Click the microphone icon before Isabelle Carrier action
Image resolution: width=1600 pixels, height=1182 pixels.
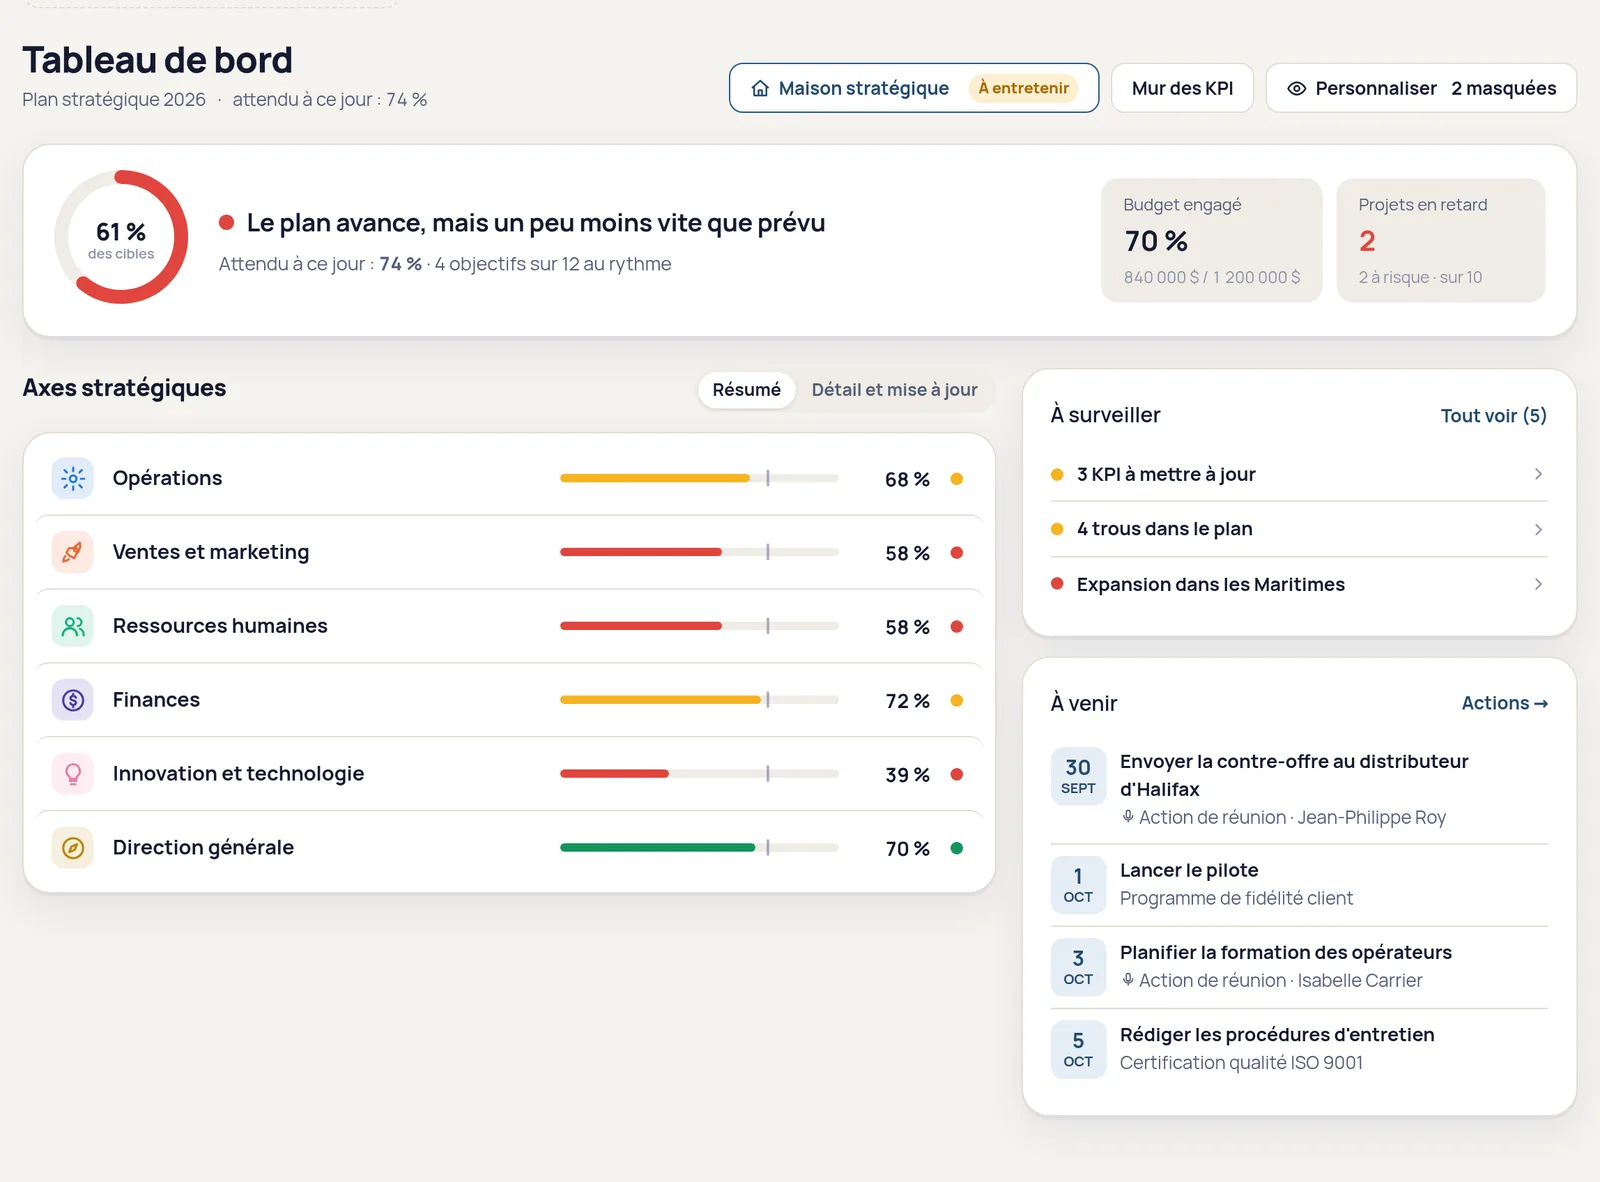click(x=1128, y=980)
